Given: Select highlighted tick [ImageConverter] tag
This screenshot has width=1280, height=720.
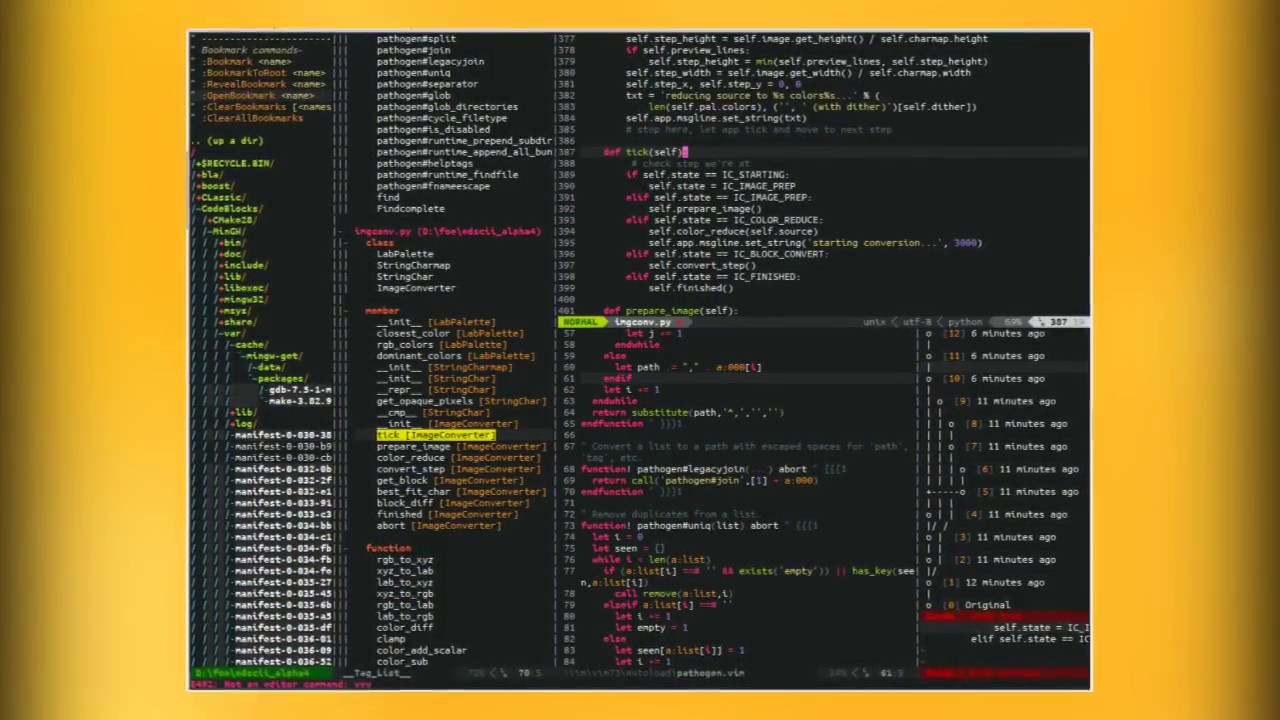Looking at the screenshot, I should [x=435, y=435].
